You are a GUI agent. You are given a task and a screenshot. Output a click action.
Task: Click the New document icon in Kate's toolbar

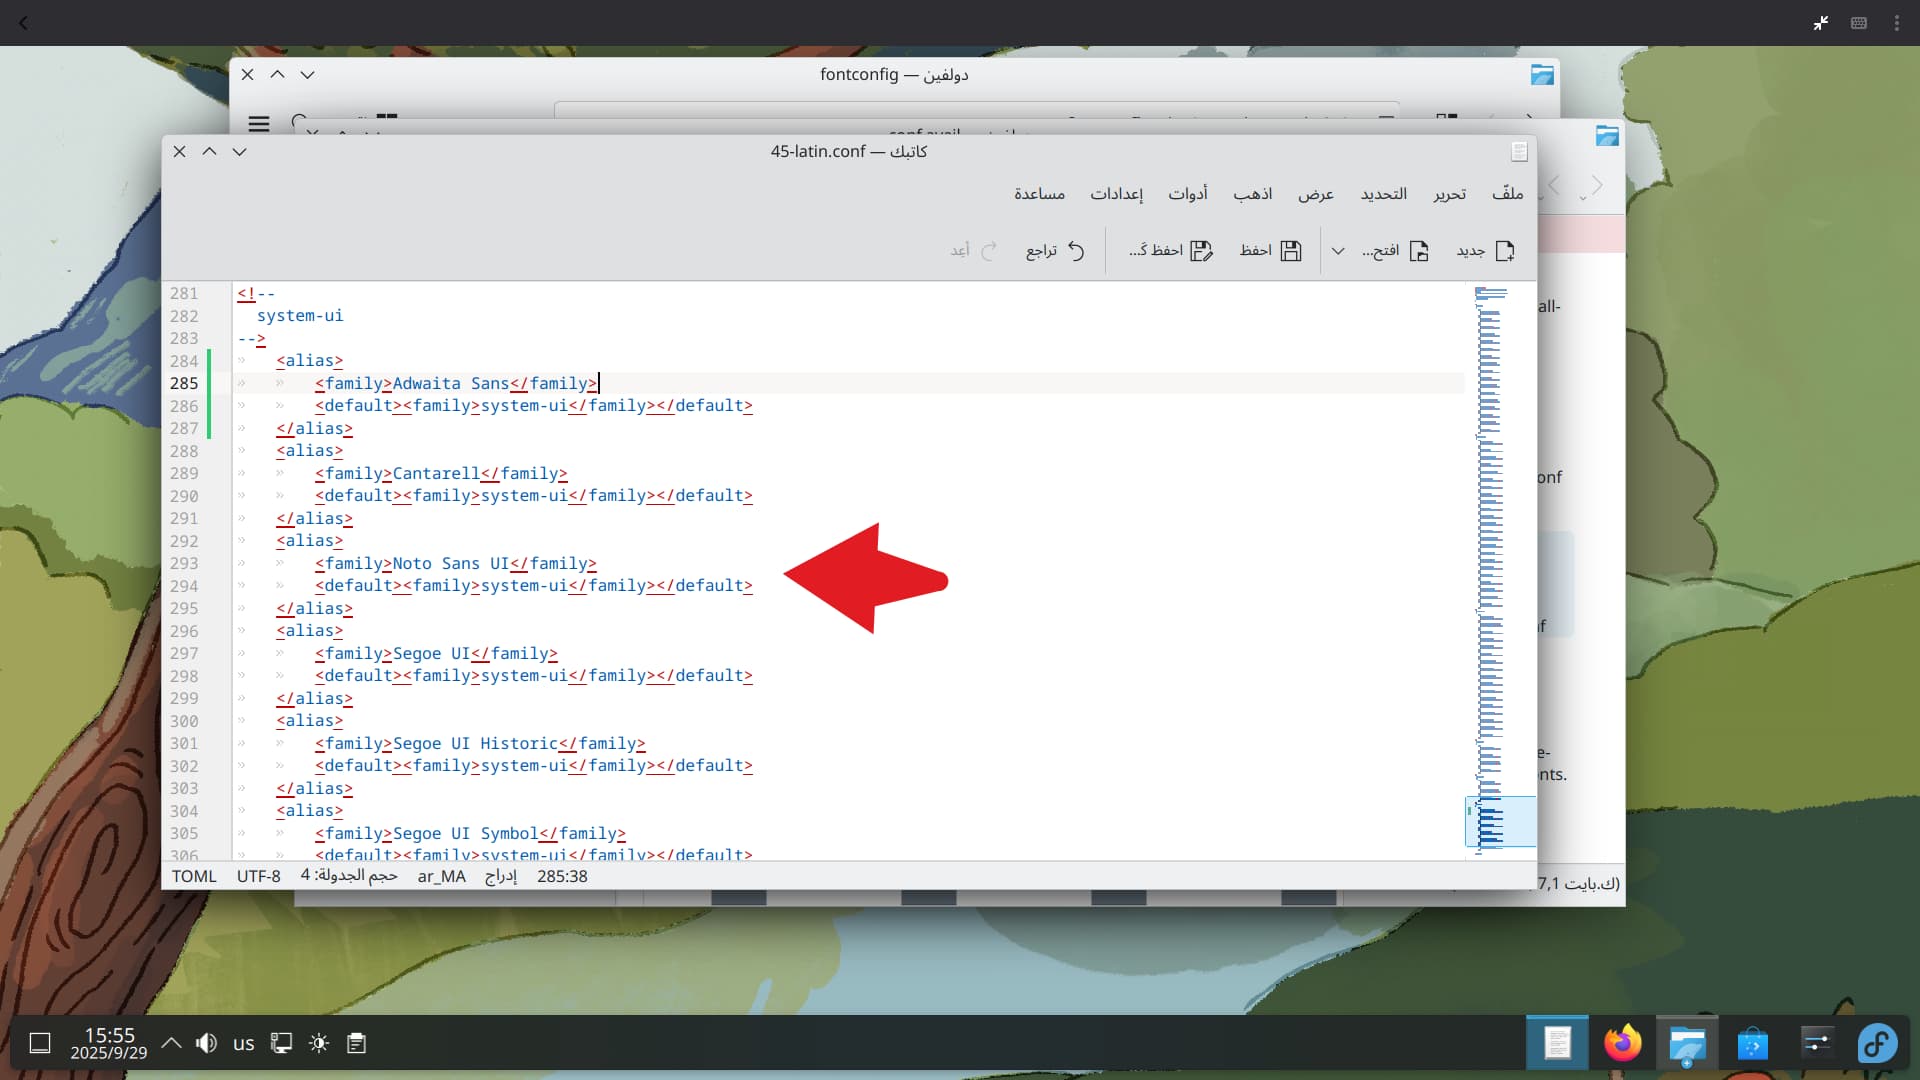coord(1504,250)
